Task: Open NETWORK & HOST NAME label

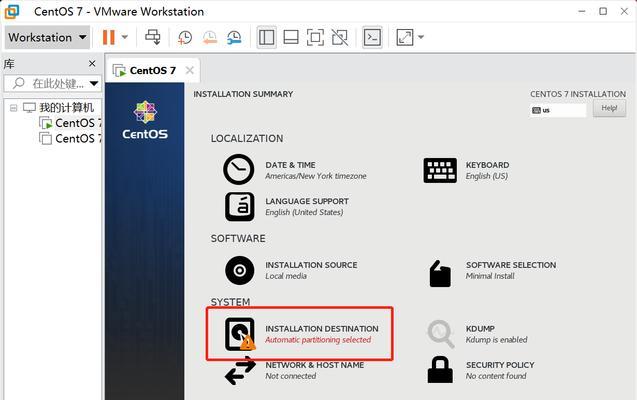Action: (314, 365)
